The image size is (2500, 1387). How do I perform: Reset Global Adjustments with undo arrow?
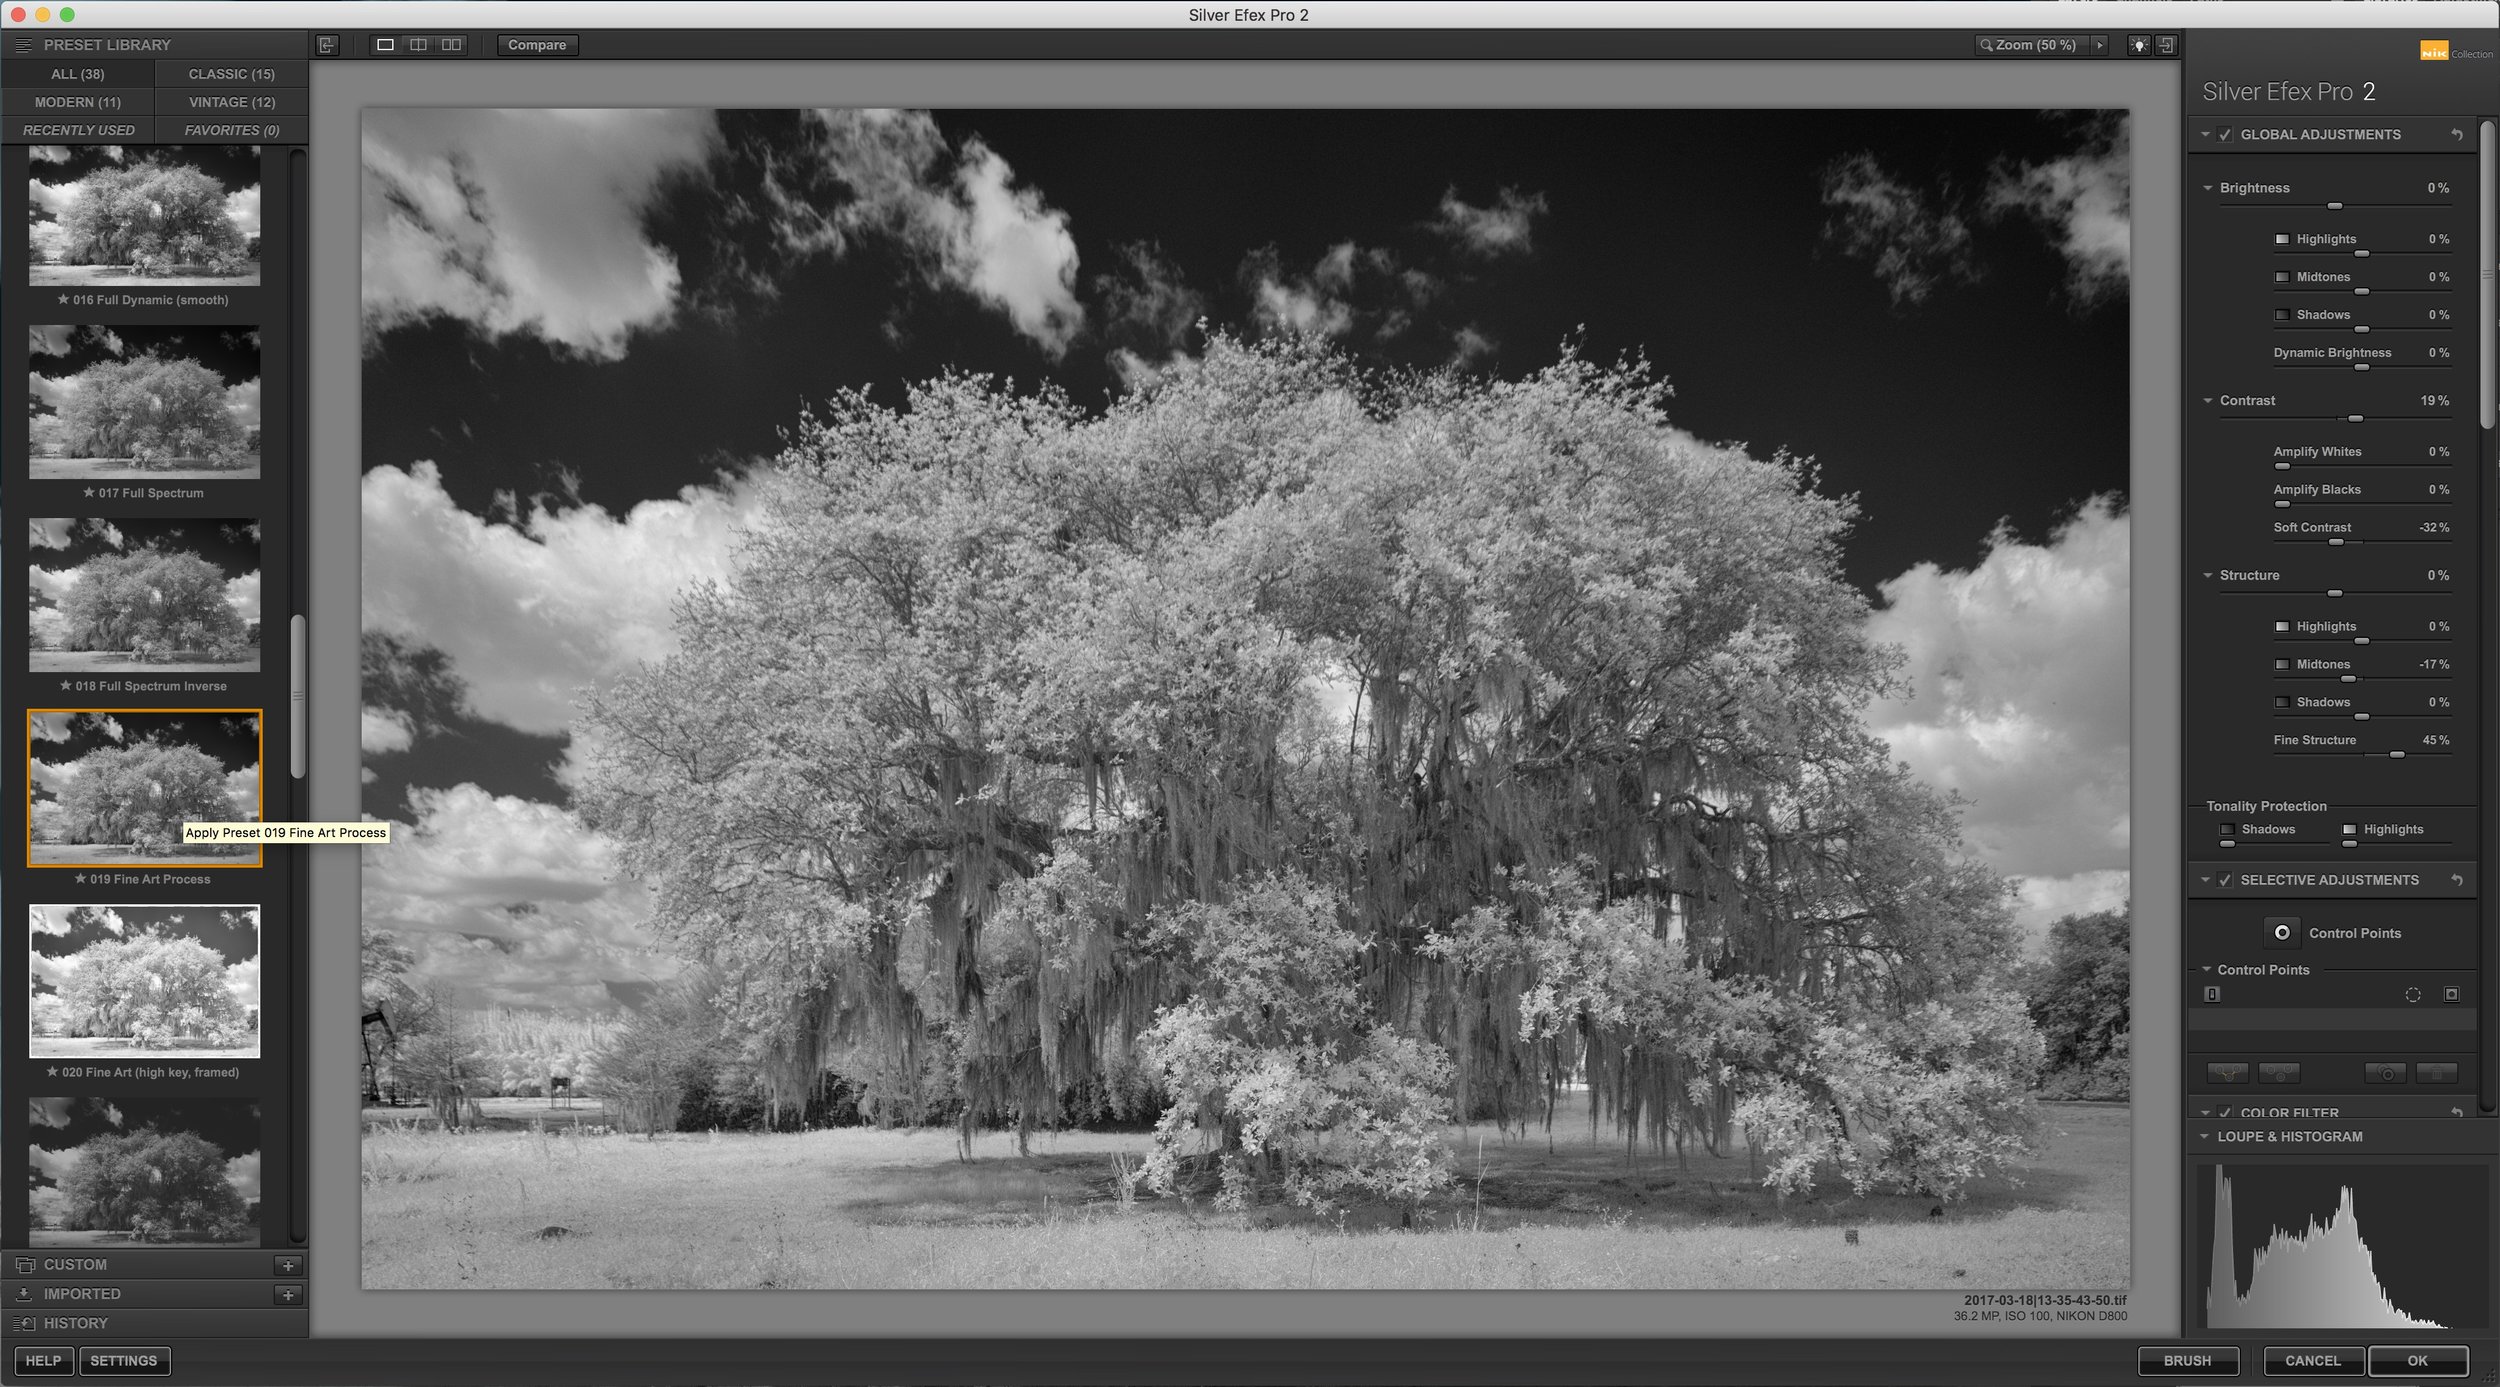point(2457,134)
